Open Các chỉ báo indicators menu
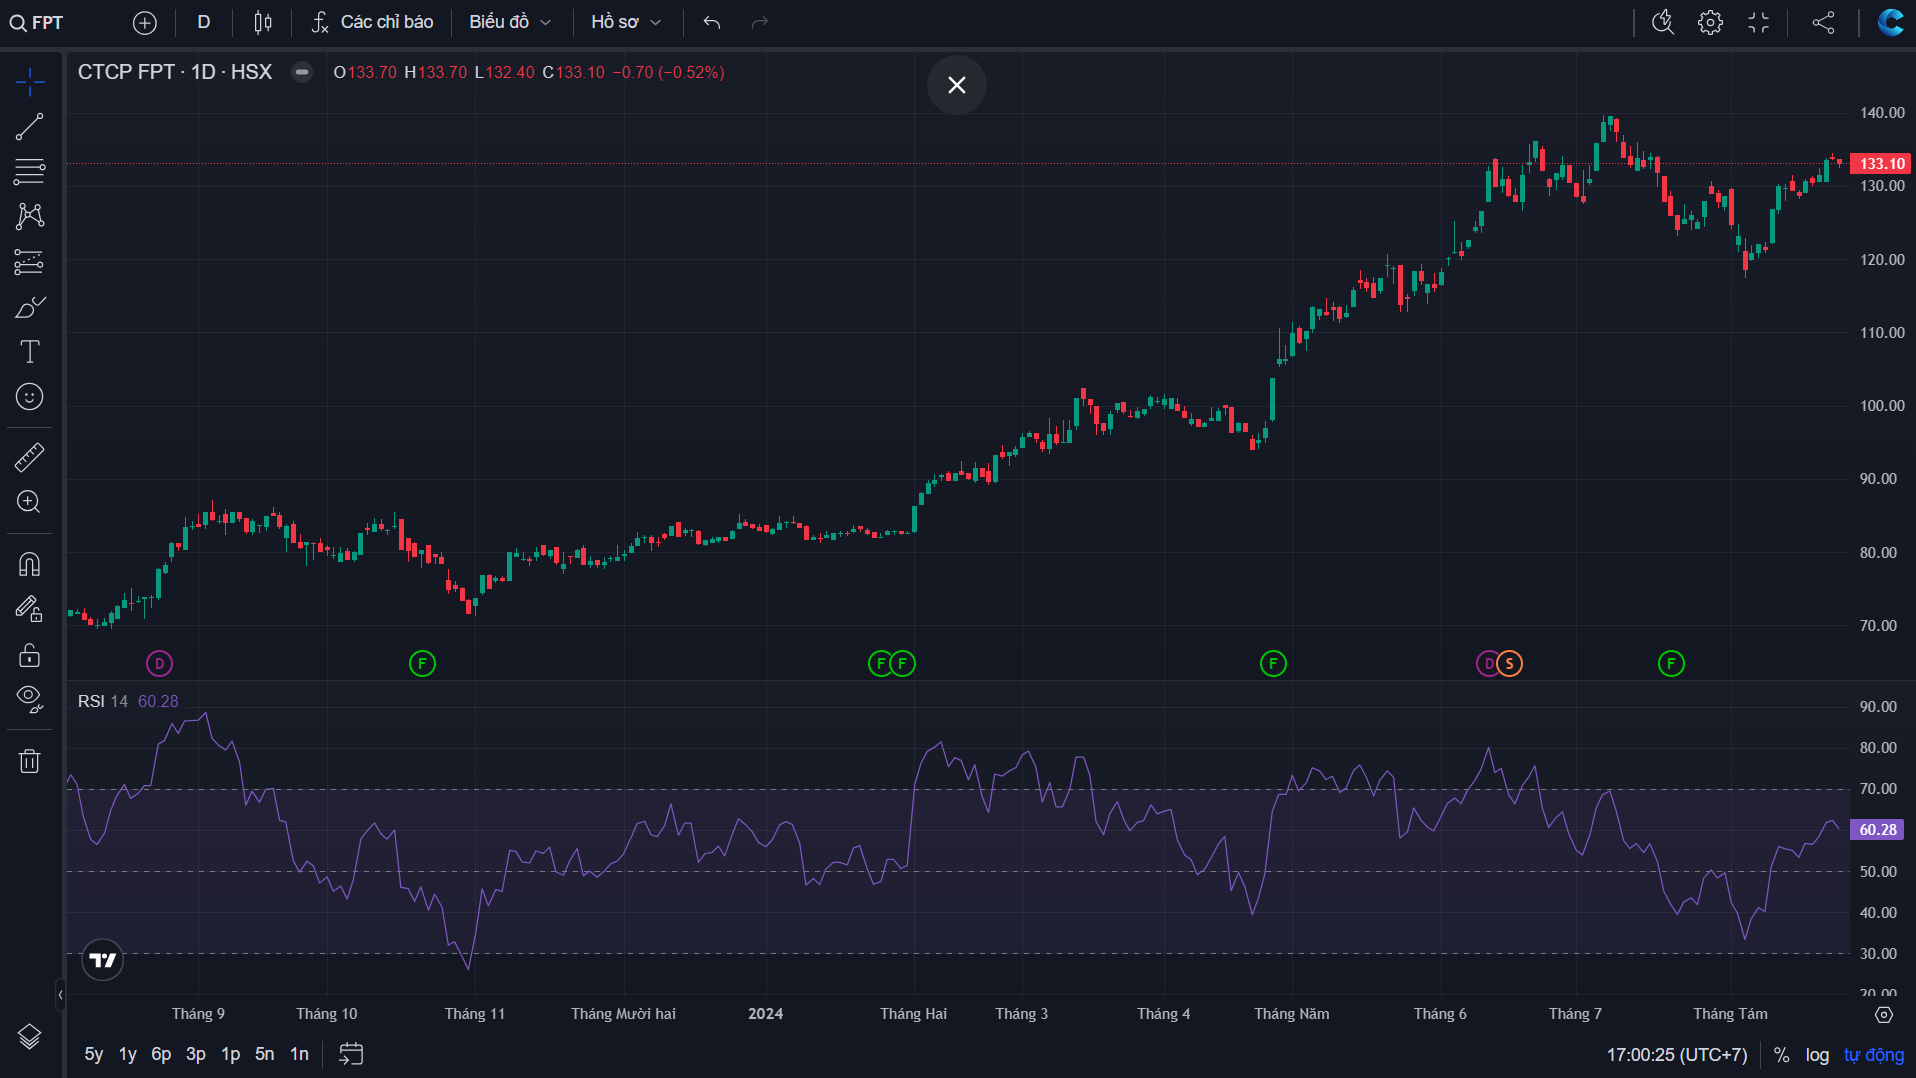 [x=372, y=22]
